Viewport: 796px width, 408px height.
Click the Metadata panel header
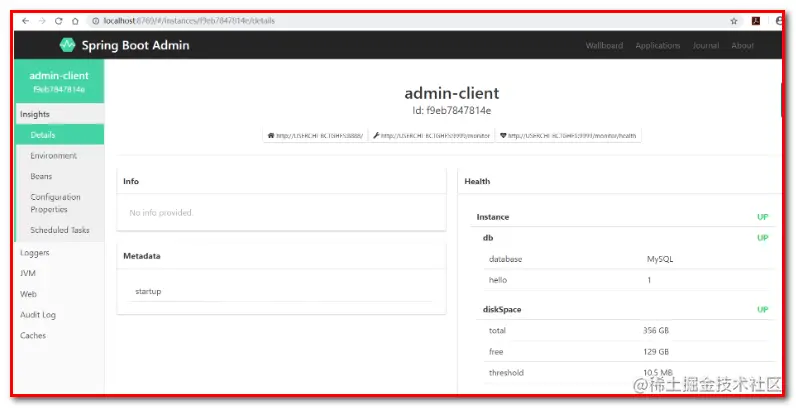281,256
